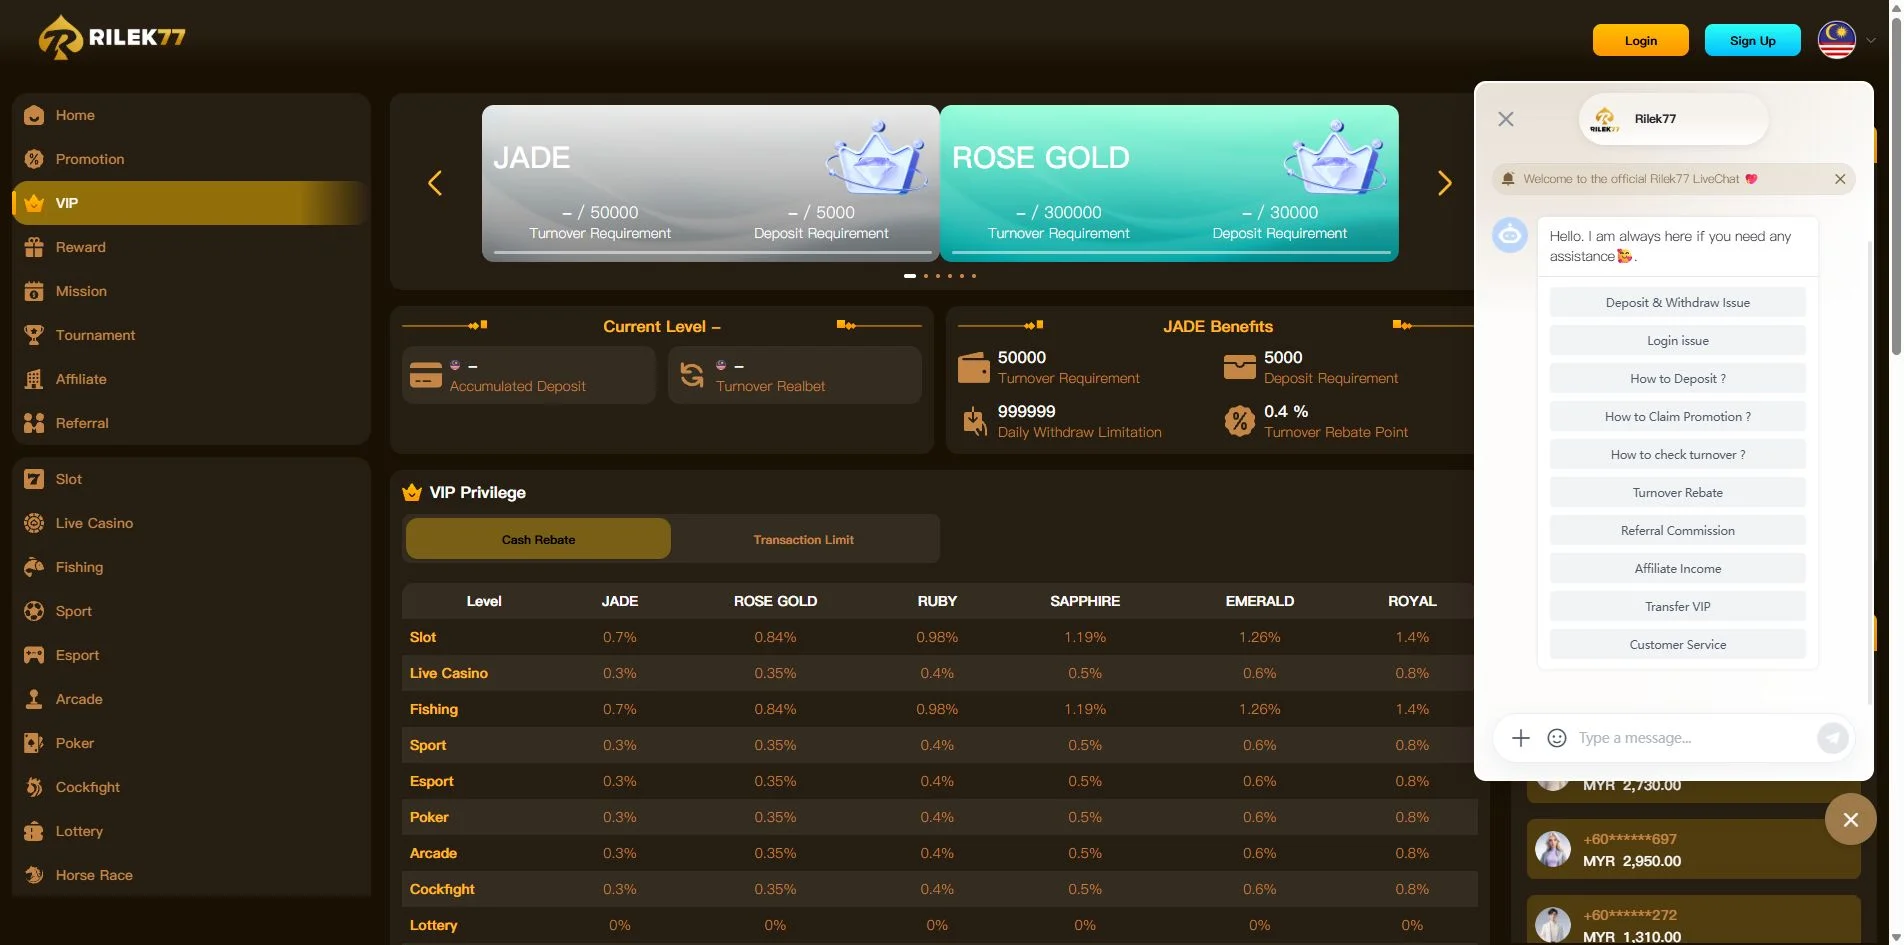
Task: Select How to Deposit chat option
Action: click(1678, 378)
